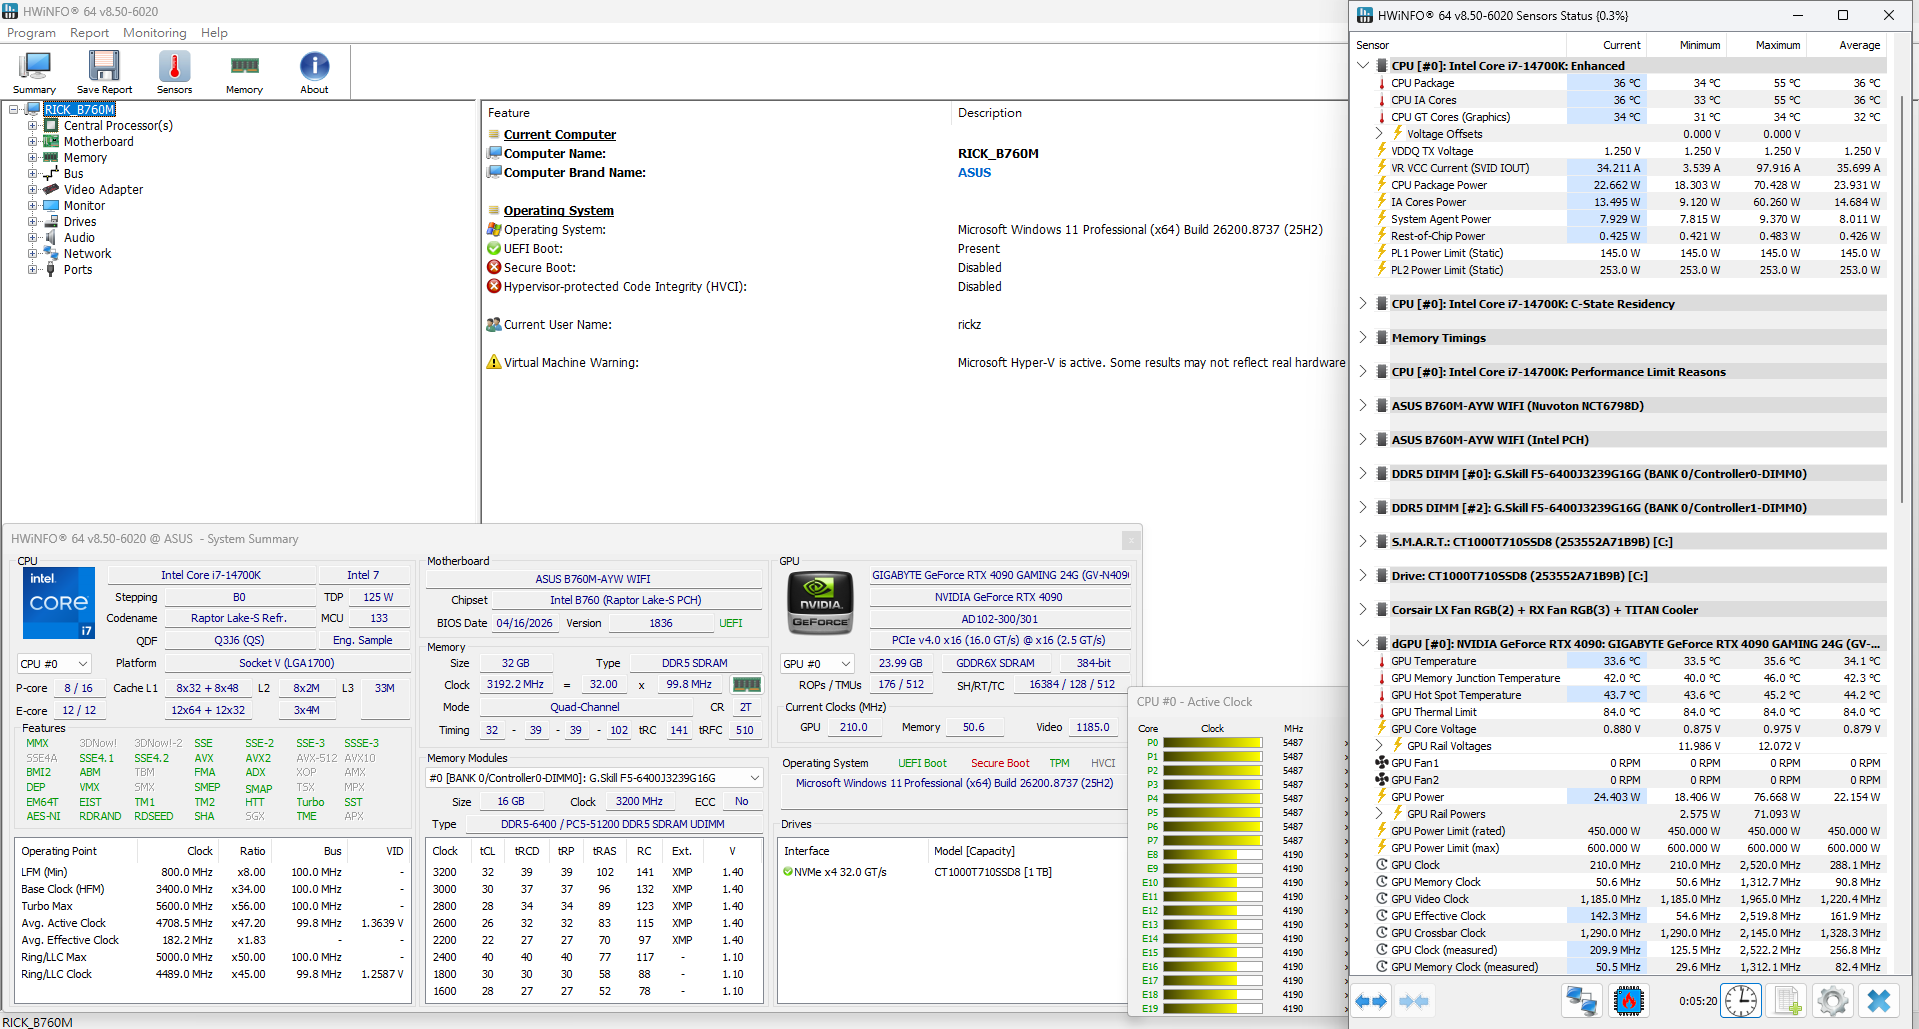This screenshot has height=1029, width=1919.
Task: Click the clock icon beside the 0:05:20 timer
Action: [1741, 1001]
